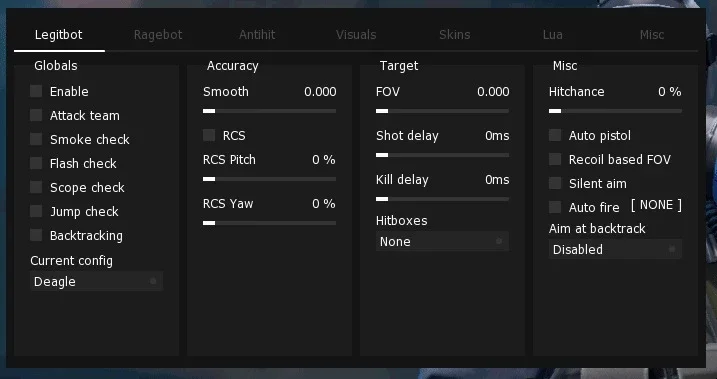
Task: Expand the Hitboxes None dropdown
Action: [x=442, y=241]
